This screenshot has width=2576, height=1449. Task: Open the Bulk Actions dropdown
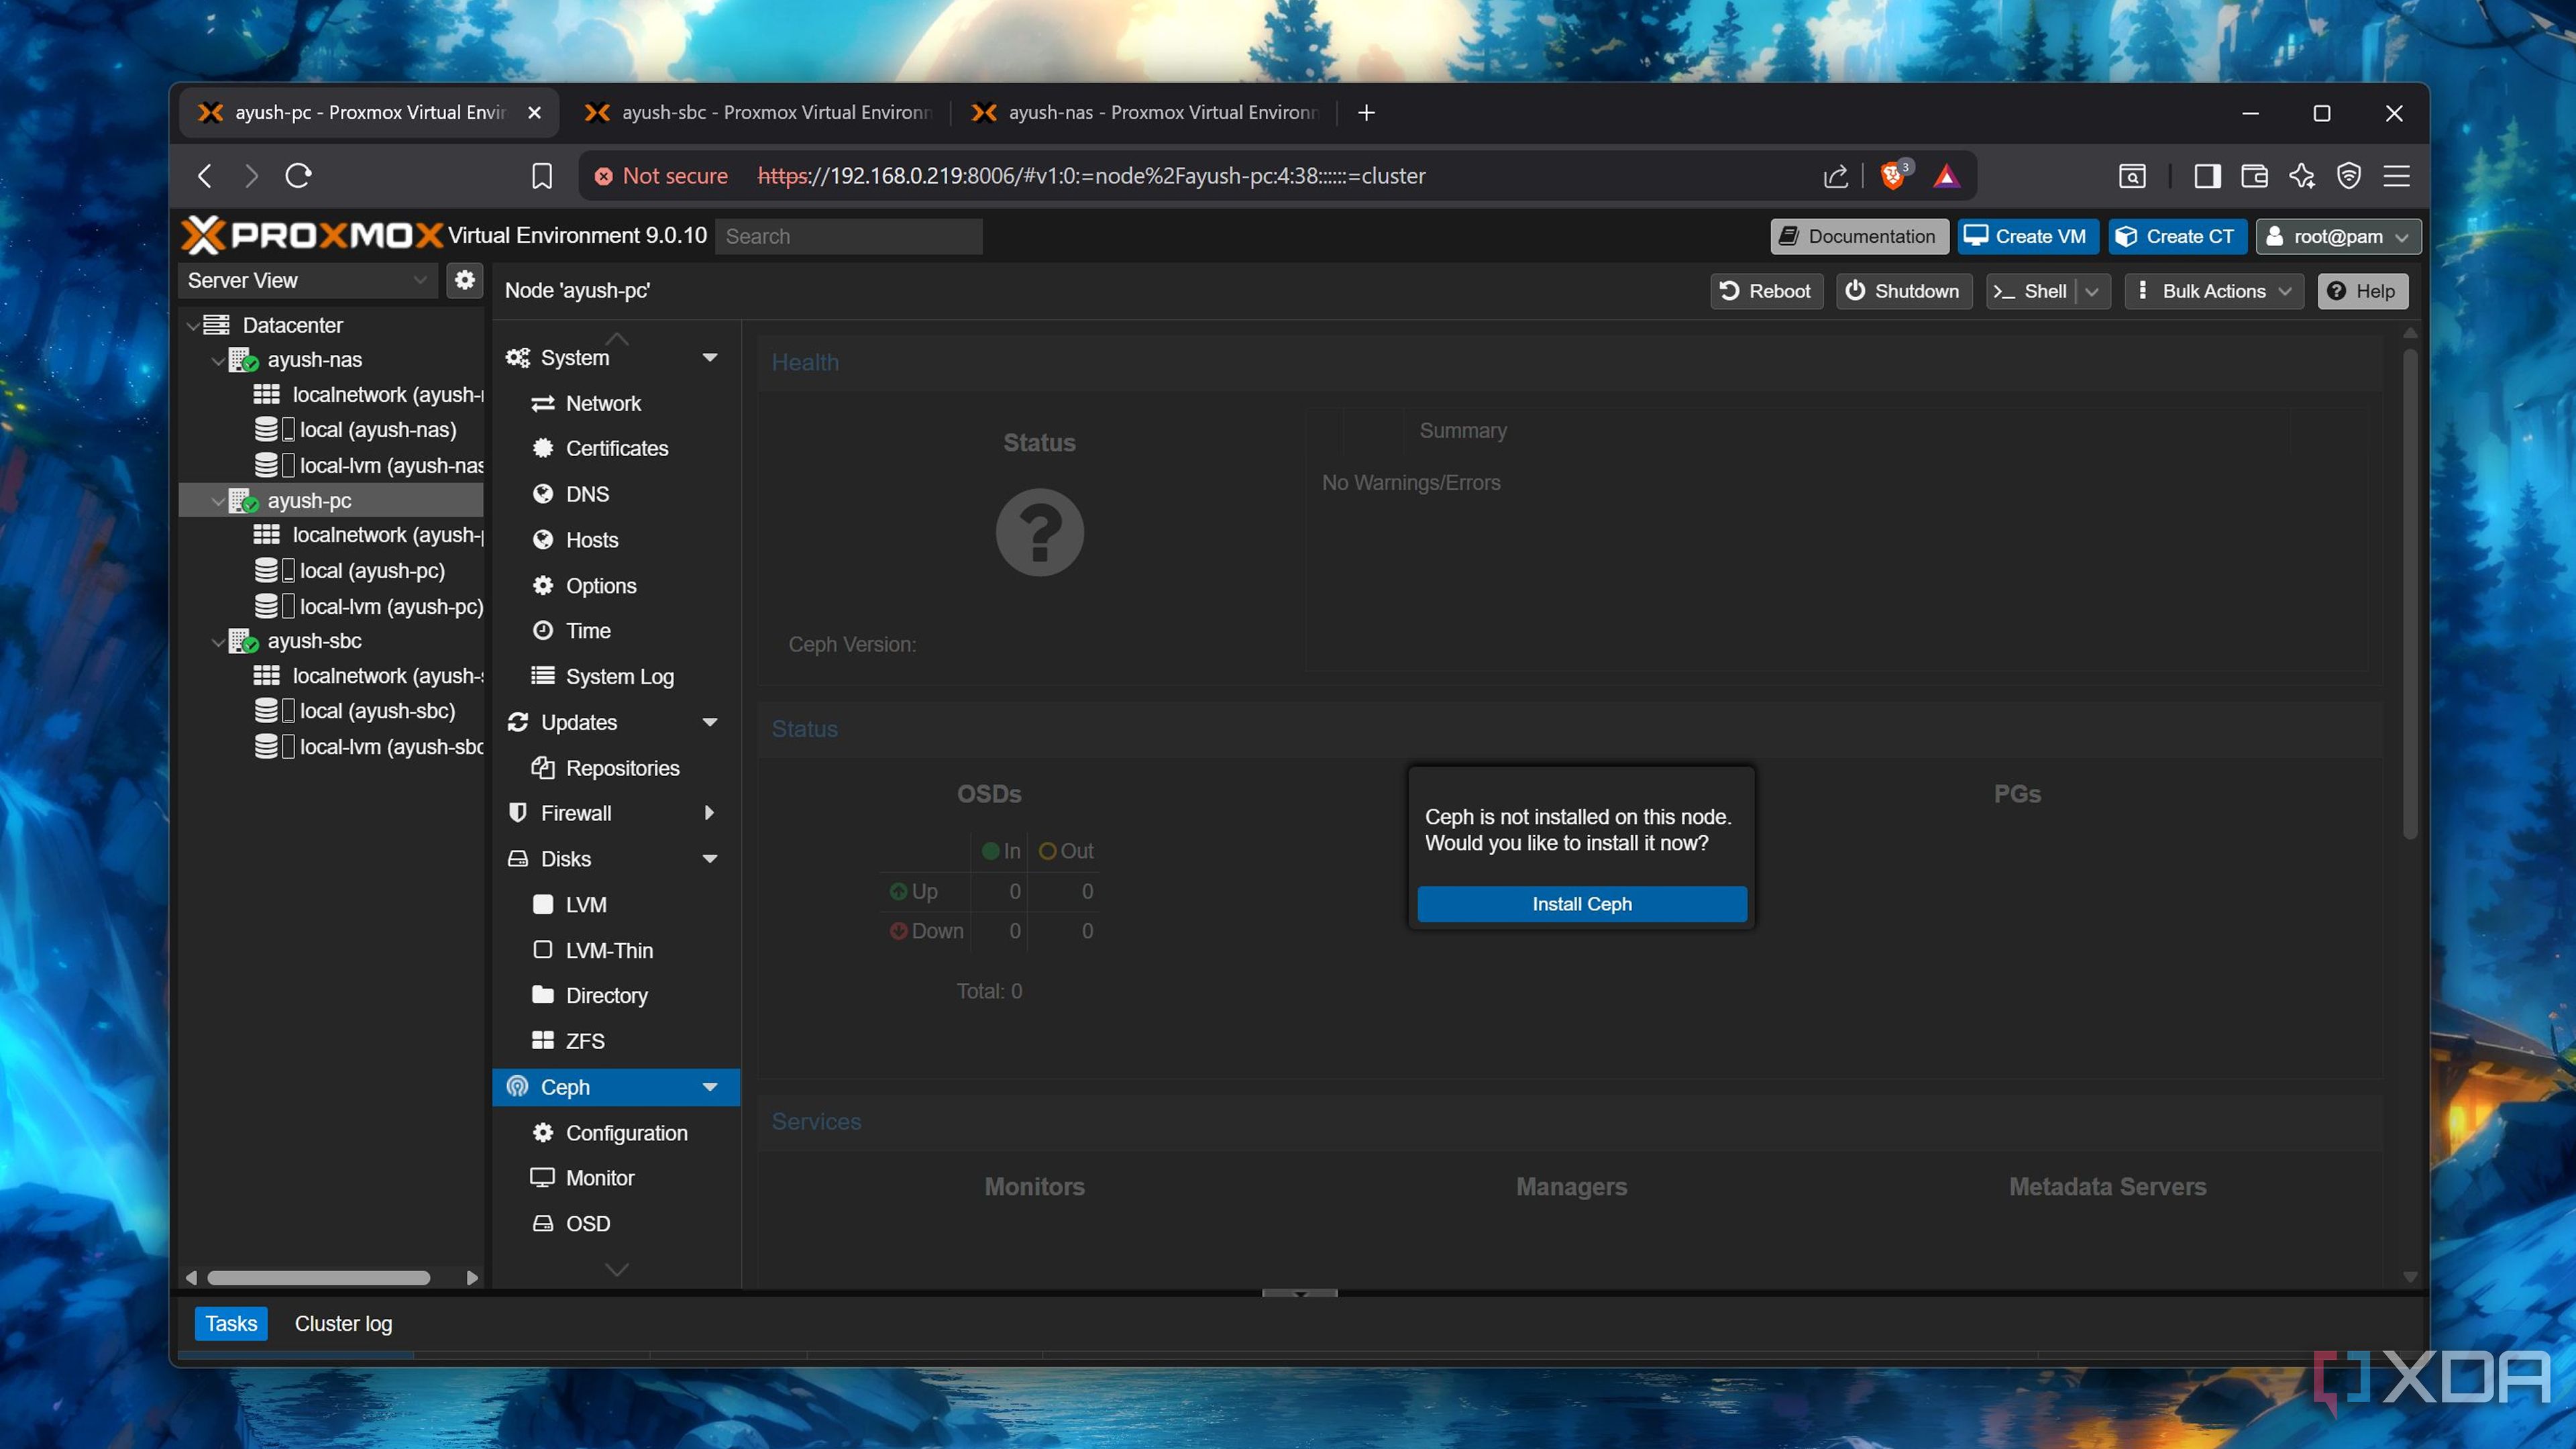click(x=2213, y=291)
